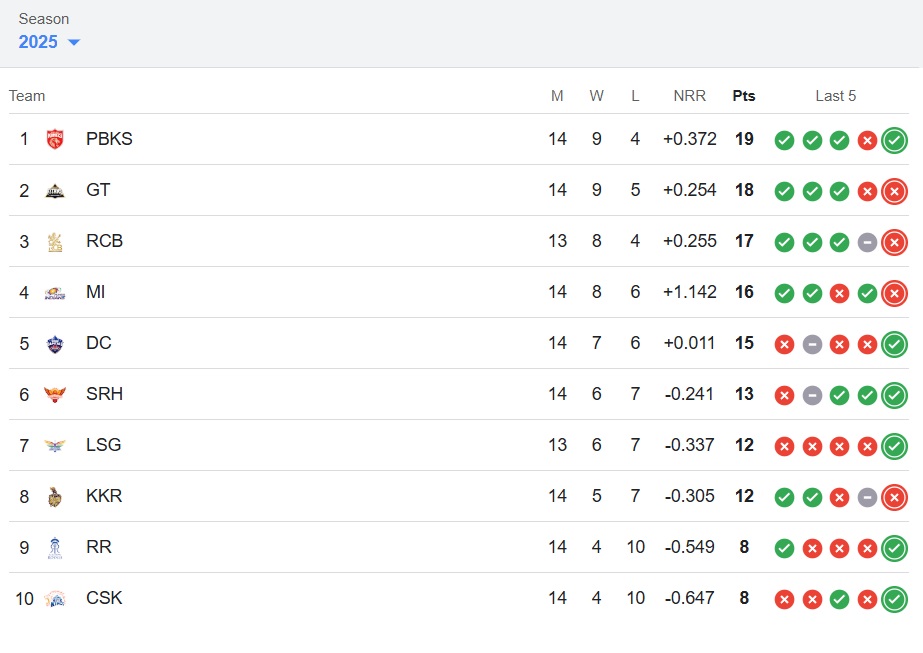Click the PBKS team logo
Viewport: 923px width, 653px height.
[56, 140]
